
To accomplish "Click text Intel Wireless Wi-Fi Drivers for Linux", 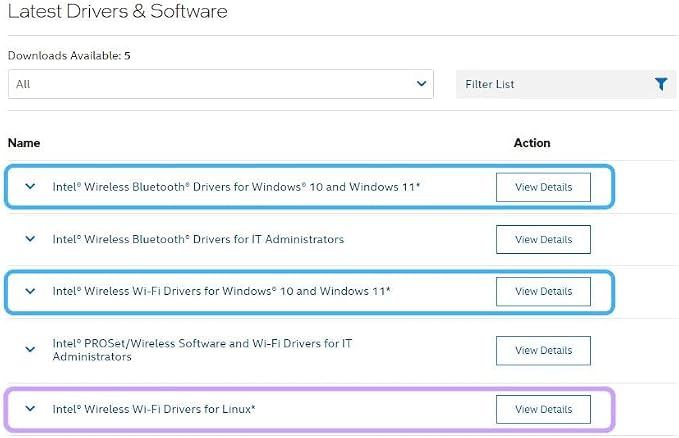I will tap(154, 409).
